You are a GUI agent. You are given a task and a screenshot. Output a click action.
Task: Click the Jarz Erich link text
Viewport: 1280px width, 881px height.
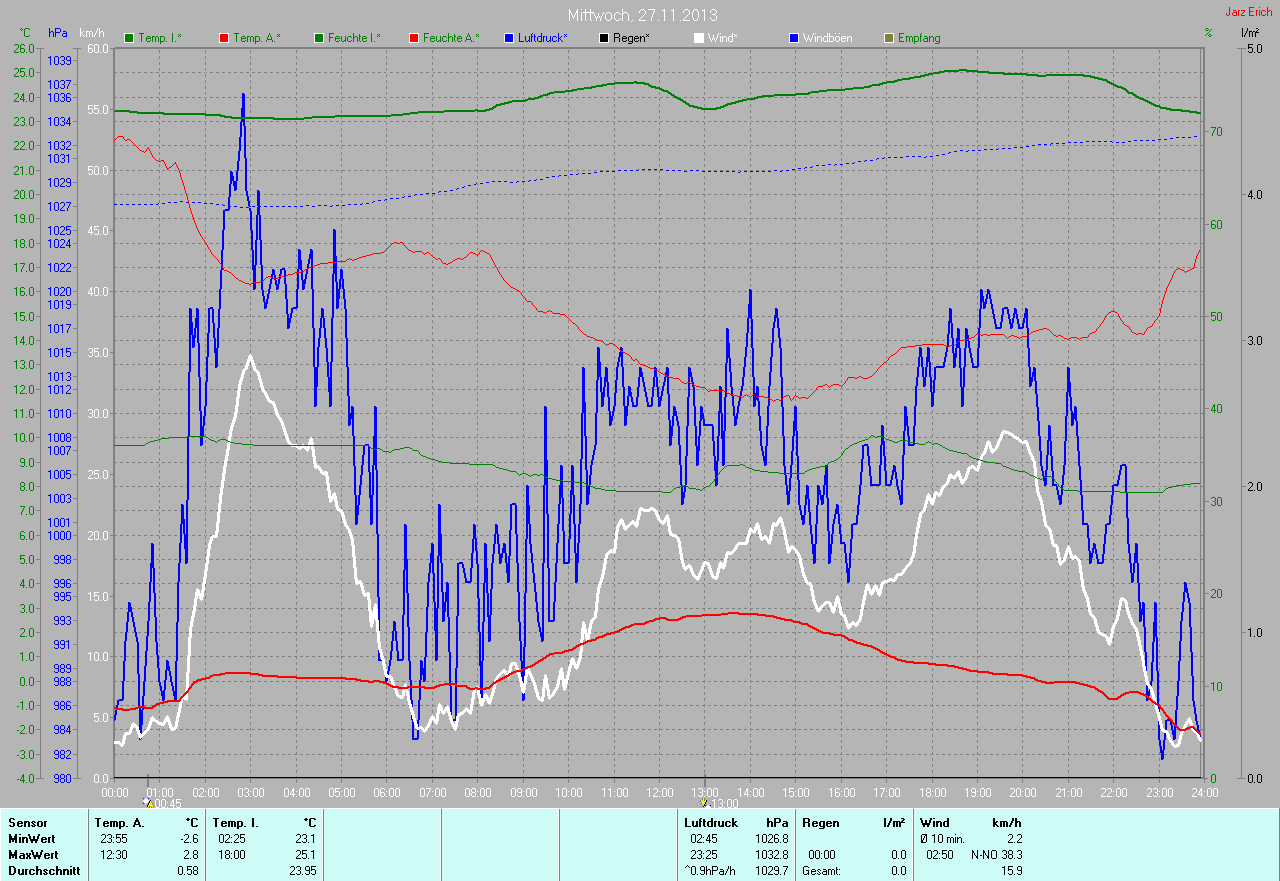pyautogui.click(x=1250, y=12)
